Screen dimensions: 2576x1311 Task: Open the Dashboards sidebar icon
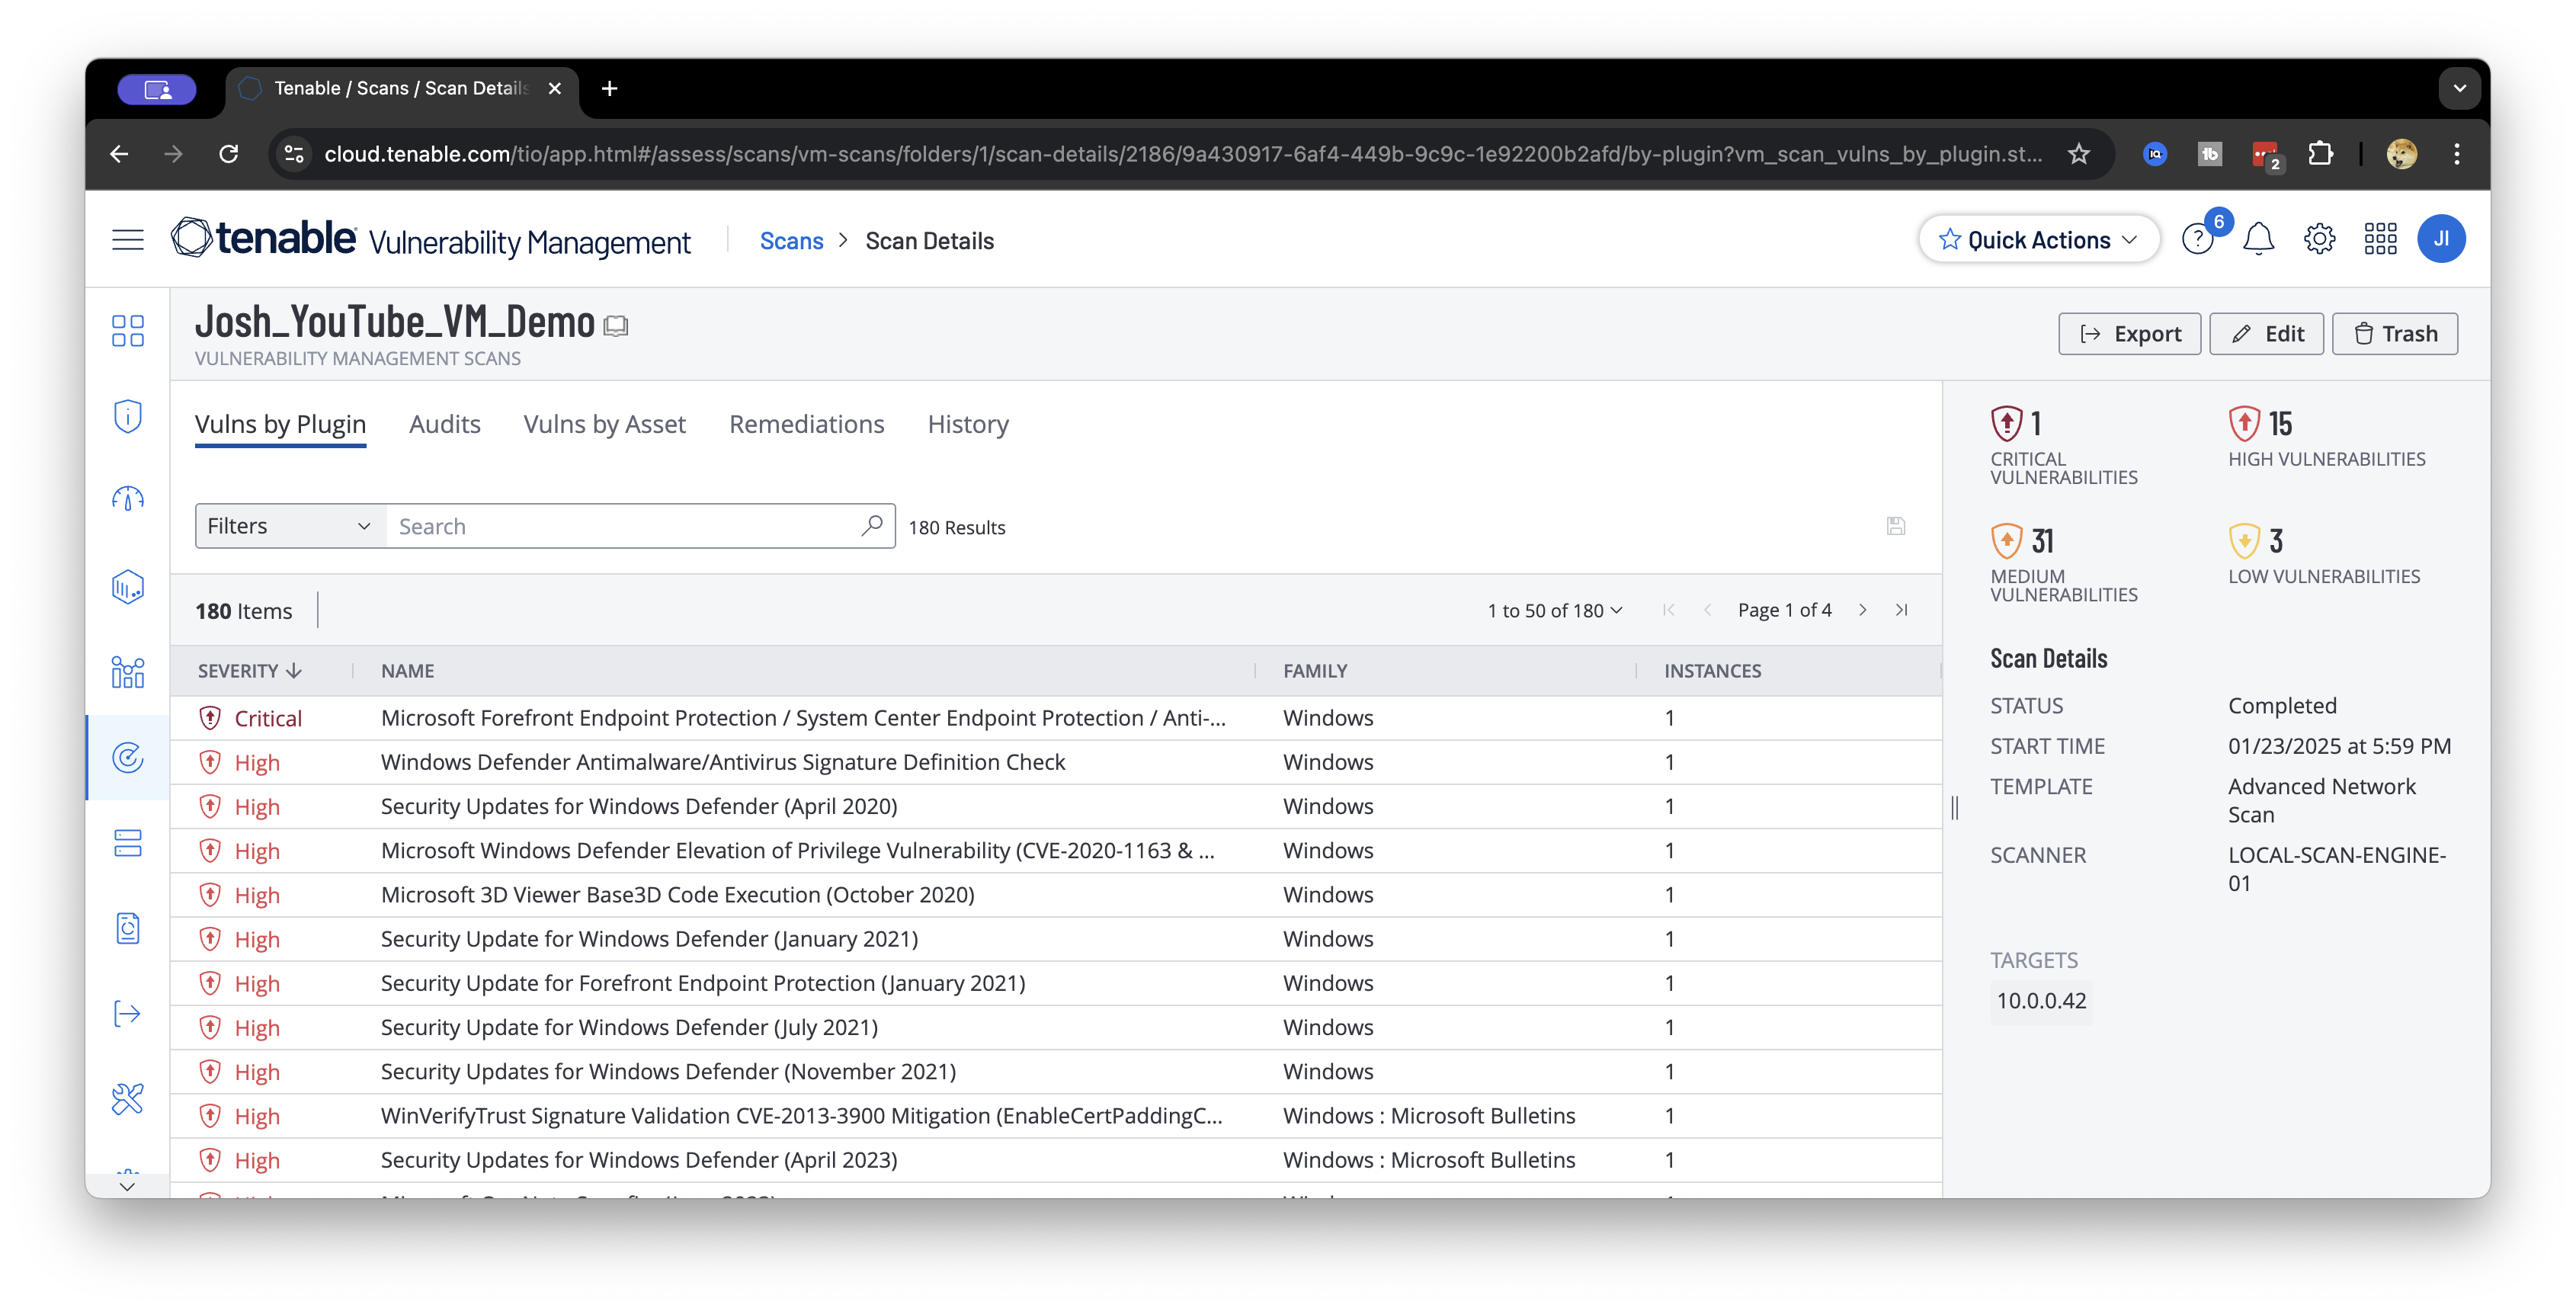point(127,331)
